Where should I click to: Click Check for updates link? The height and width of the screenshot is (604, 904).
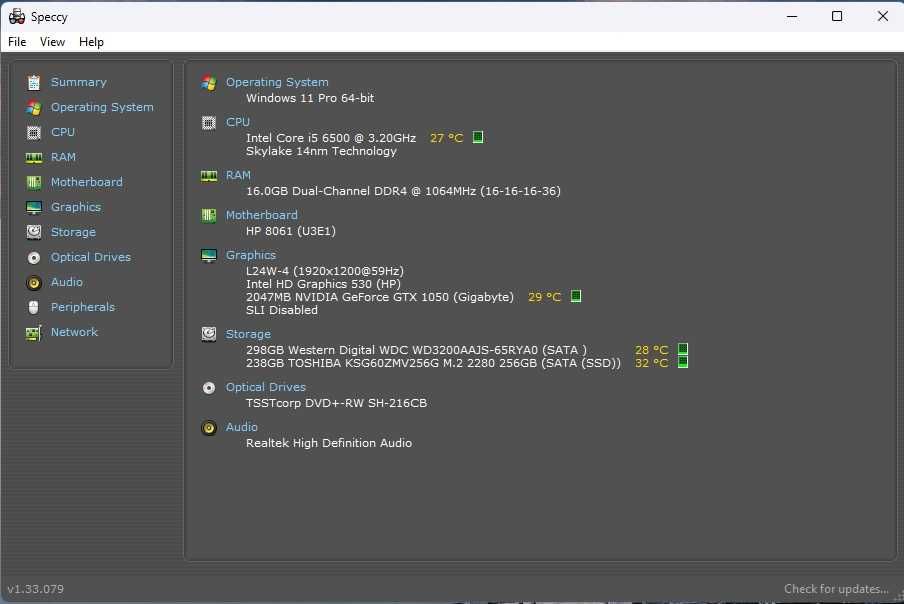[x=836, y=589]
